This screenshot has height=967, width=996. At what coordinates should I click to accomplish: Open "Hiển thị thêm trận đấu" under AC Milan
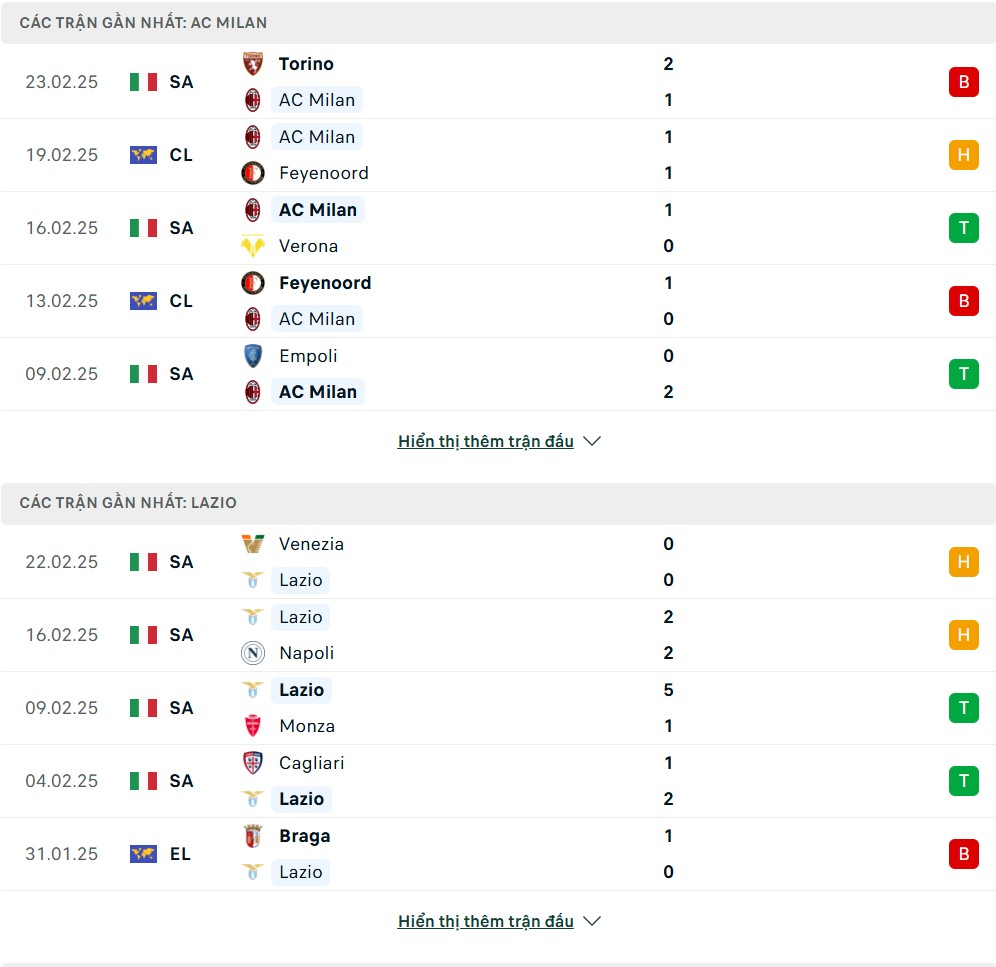pyautogui.click(x=486, y=441)
